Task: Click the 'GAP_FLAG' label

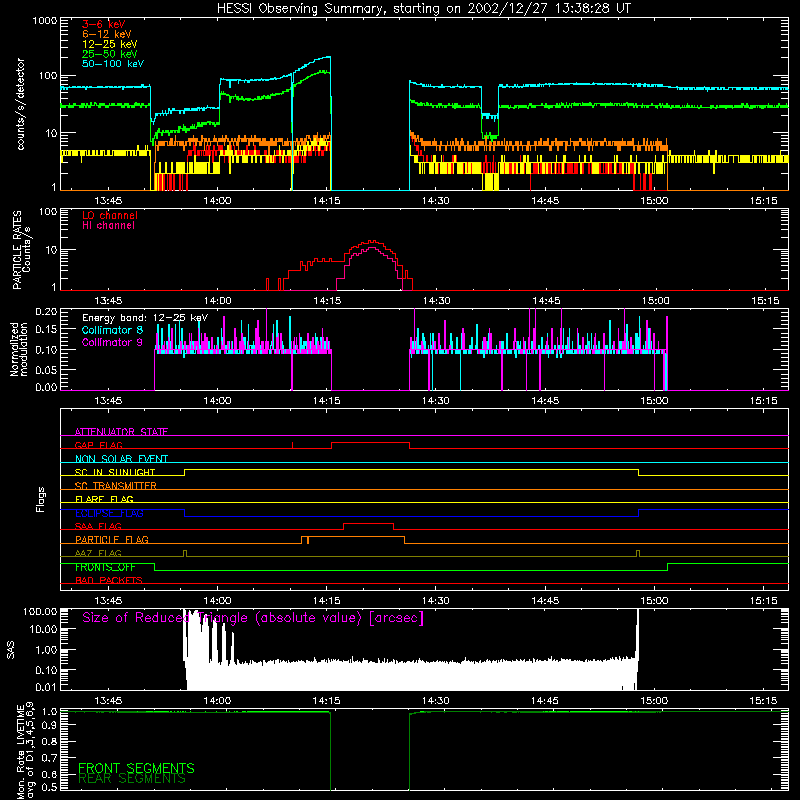Action: click(98, 445)
